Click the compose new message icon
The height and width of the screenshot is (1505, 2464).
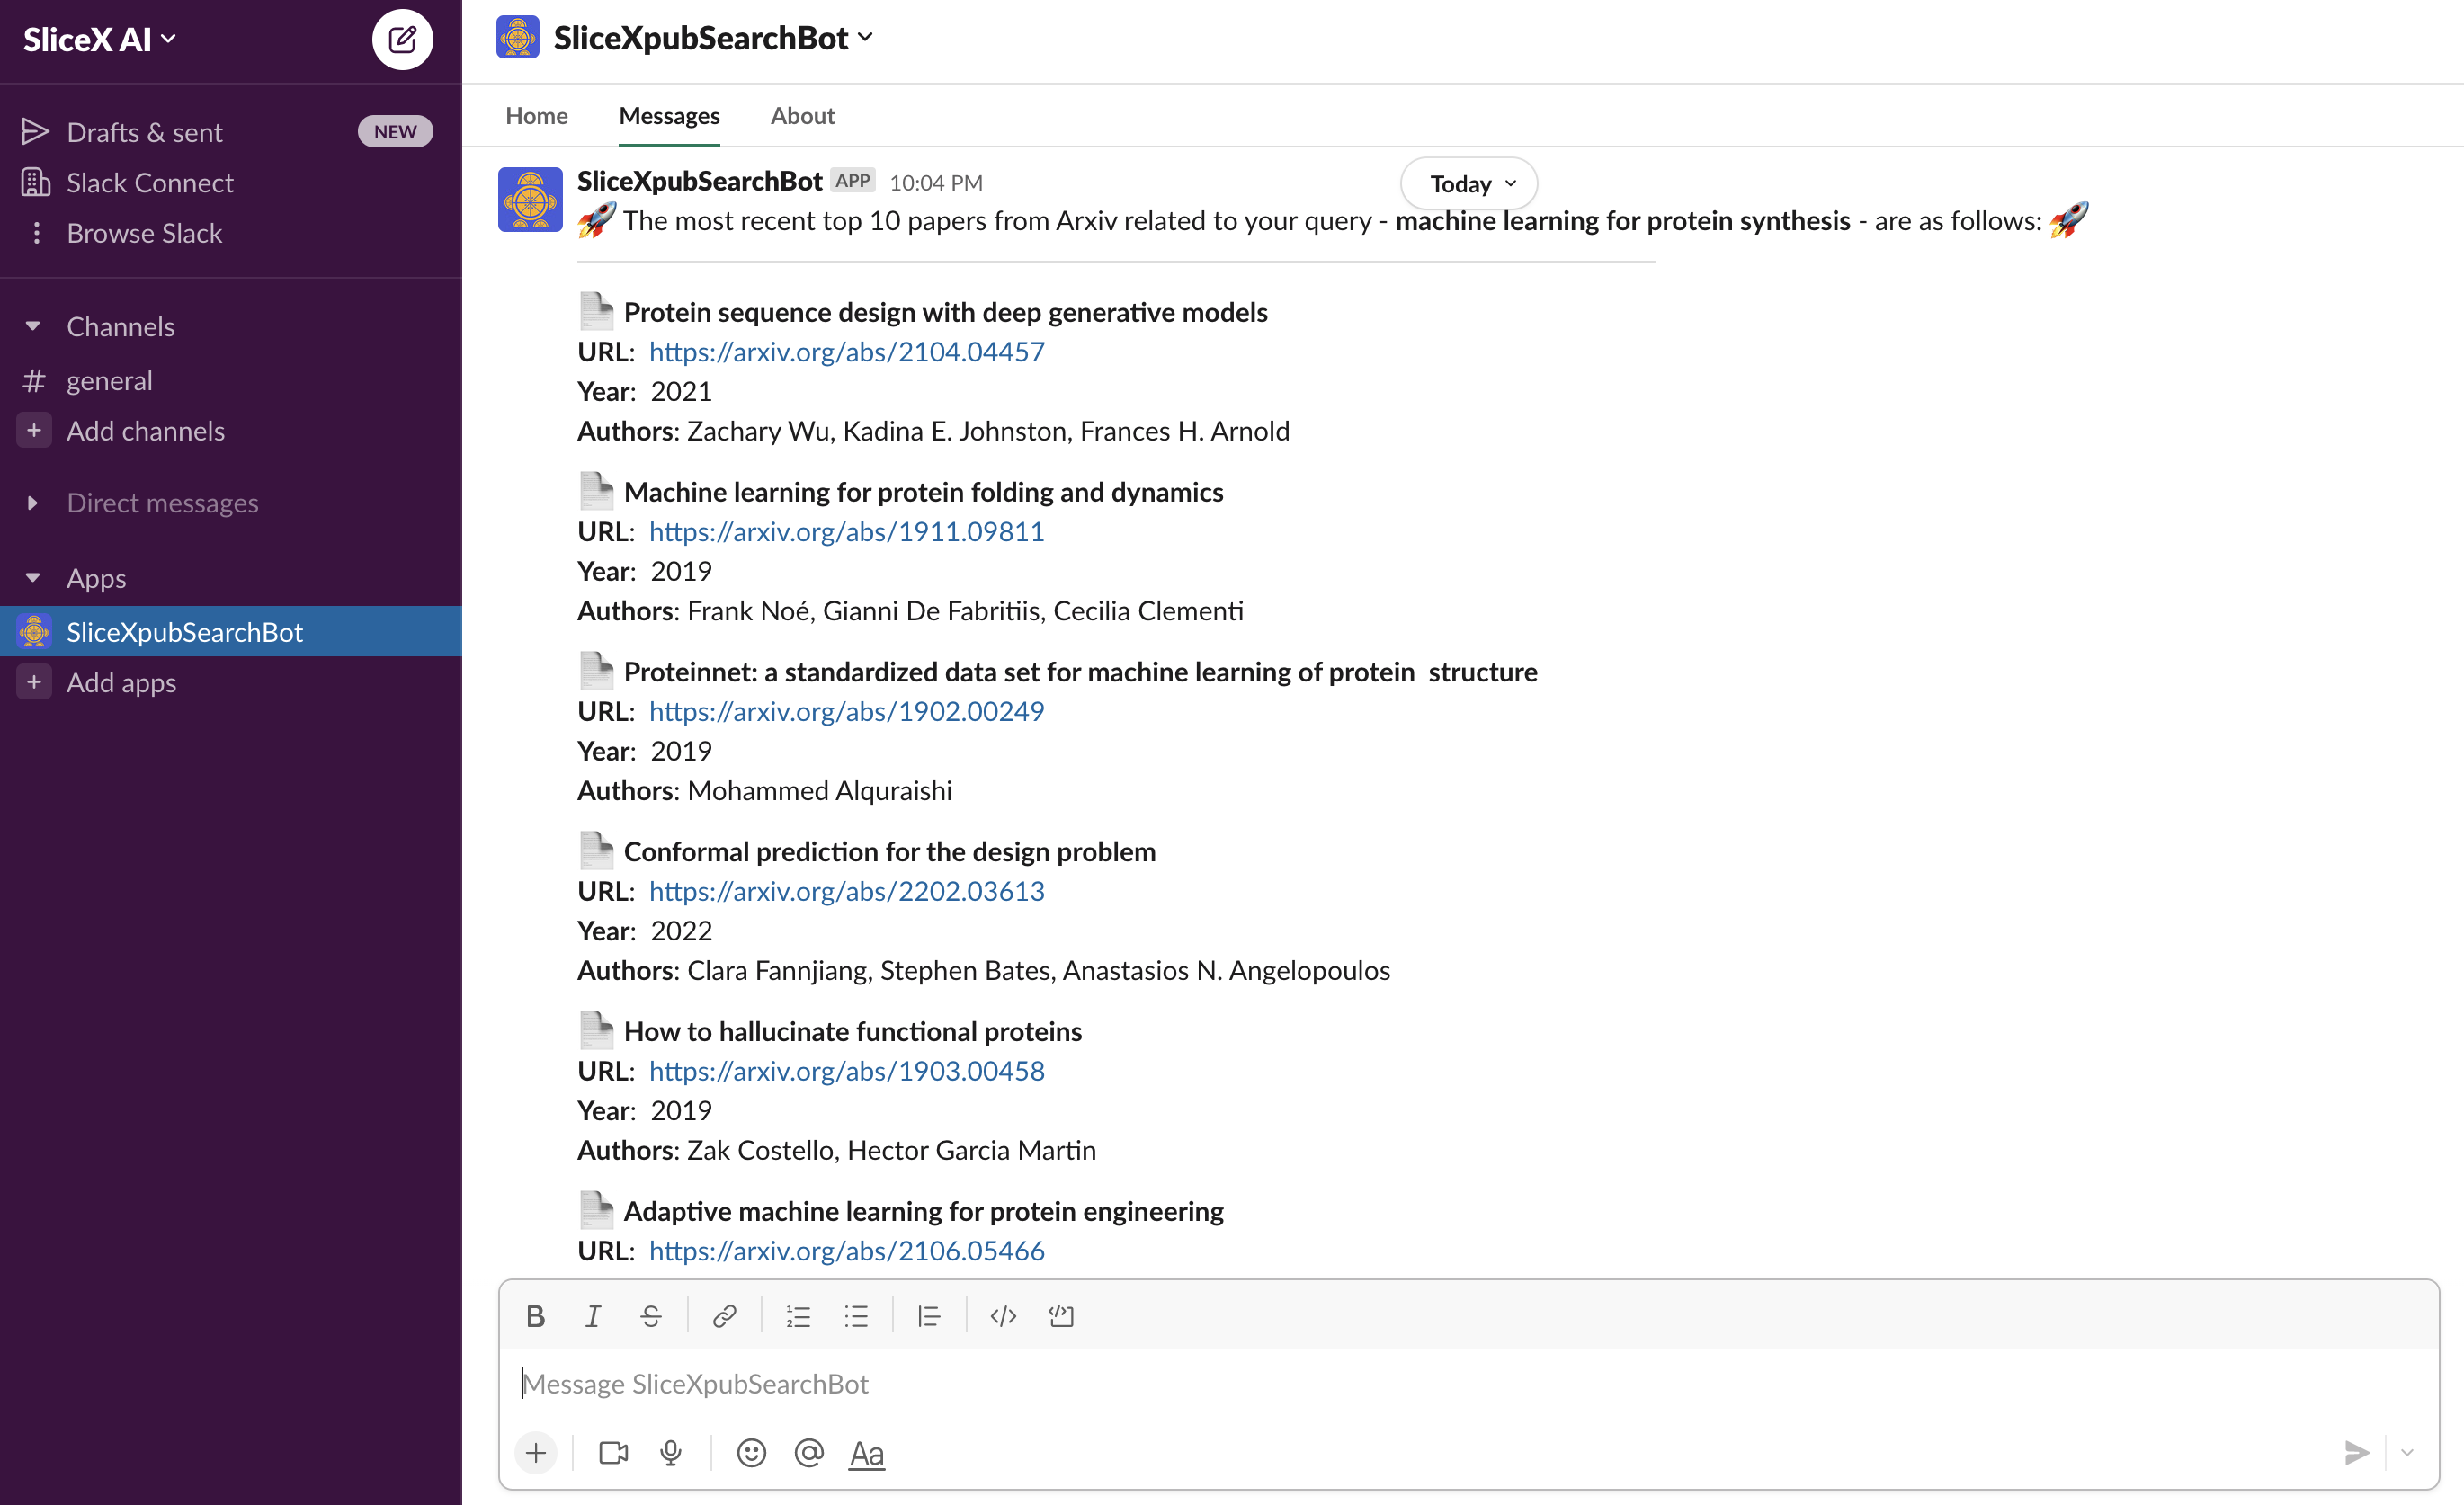tap(402, 40)
